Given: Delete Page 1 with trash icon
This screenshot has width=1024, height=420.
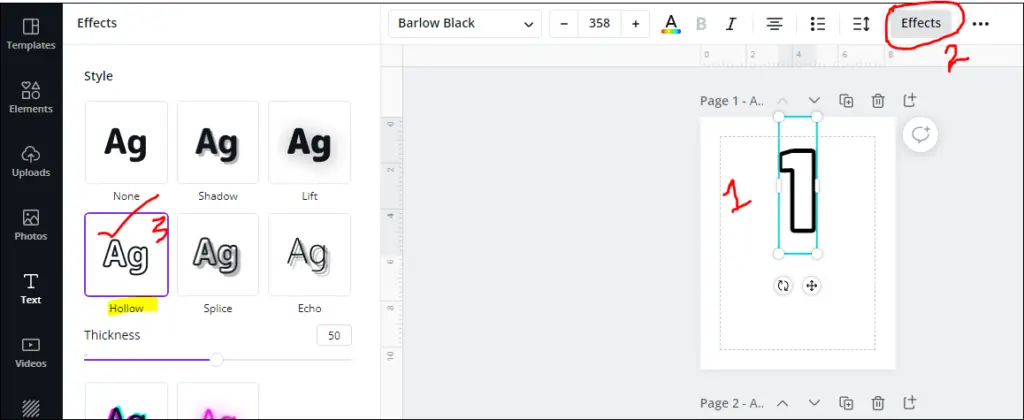Looking at the screenshot, I should tap(878, 101).
